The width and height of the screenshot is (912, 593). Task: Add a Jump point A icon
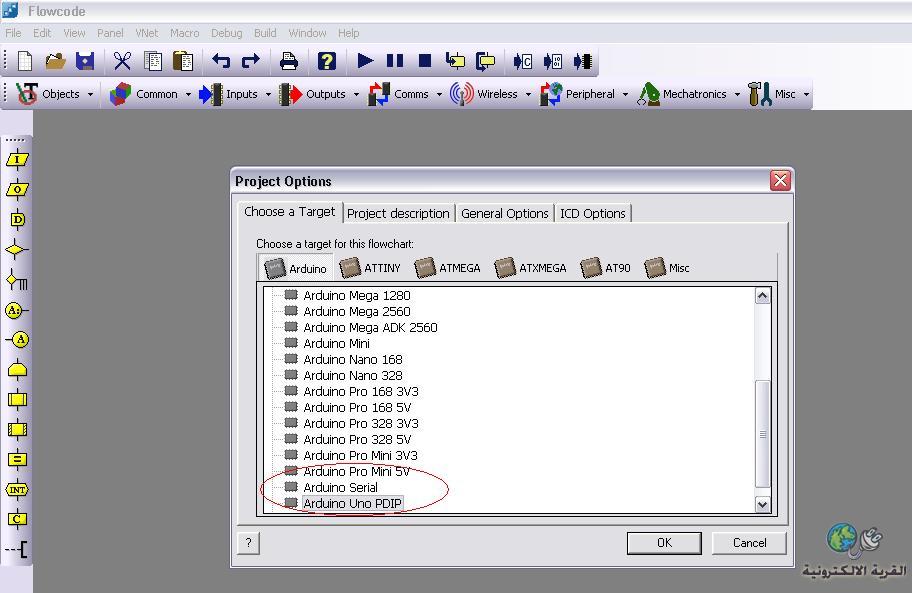click(x=17, y=340)
